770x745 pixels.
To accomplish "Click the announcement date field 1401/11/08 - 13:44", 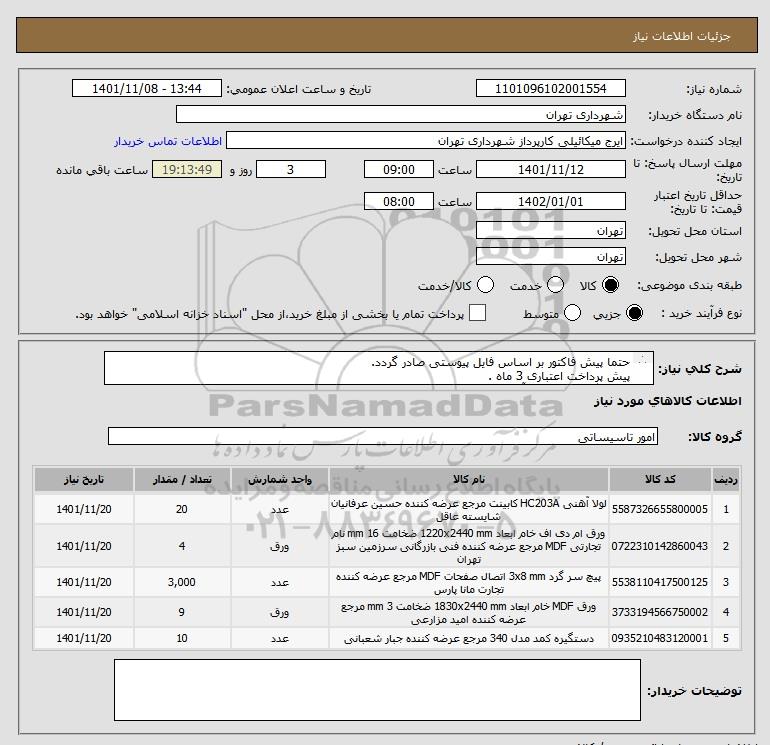I will coord(147,88).
